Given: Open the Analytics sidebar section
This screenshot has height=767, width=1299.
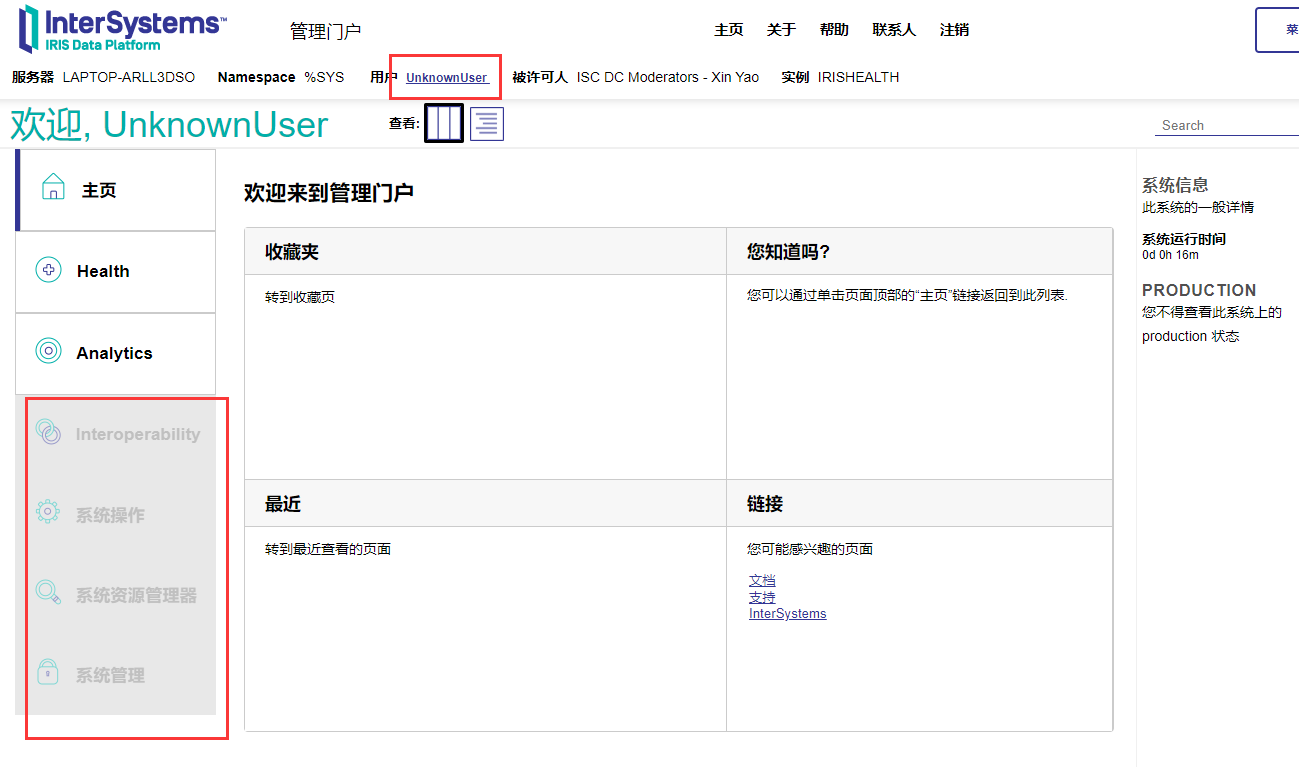Looking at the screenshot, I should [x=116, y=353].
